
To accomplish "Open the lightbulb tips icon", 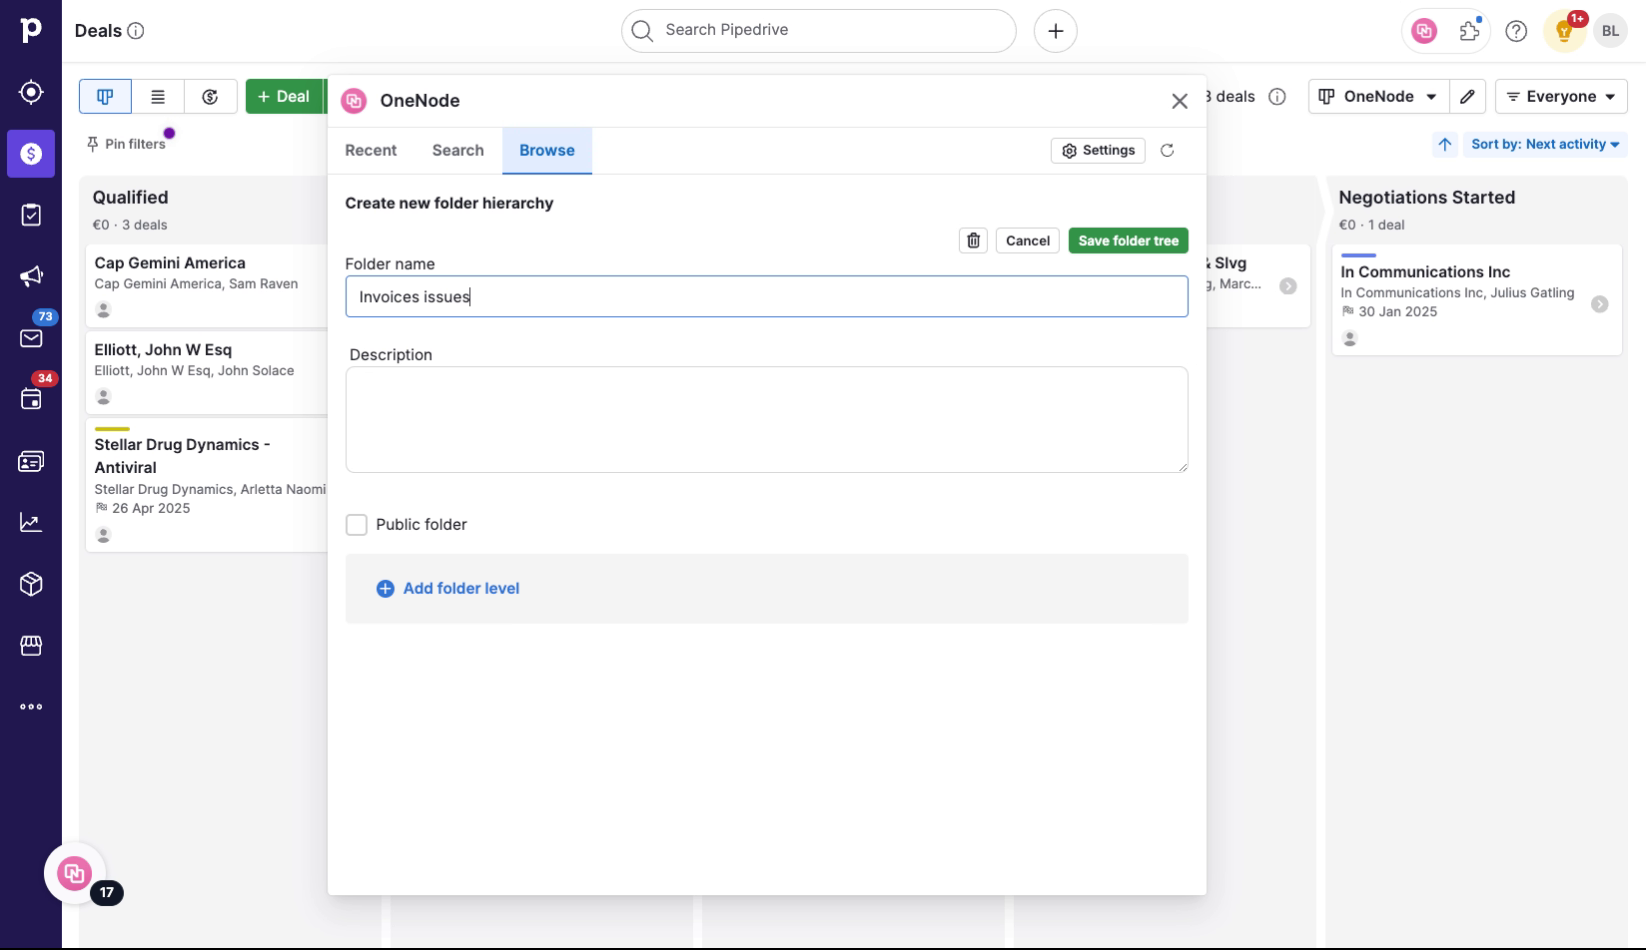I will click(x=1564, y=31).
